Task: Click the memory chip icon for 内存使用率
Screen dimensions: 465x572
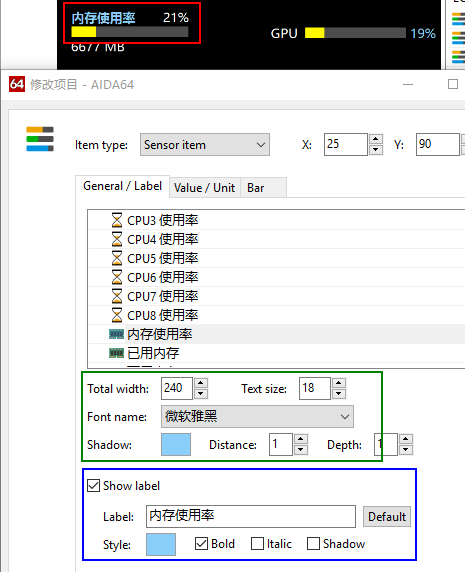Action: tap(117, 334)
